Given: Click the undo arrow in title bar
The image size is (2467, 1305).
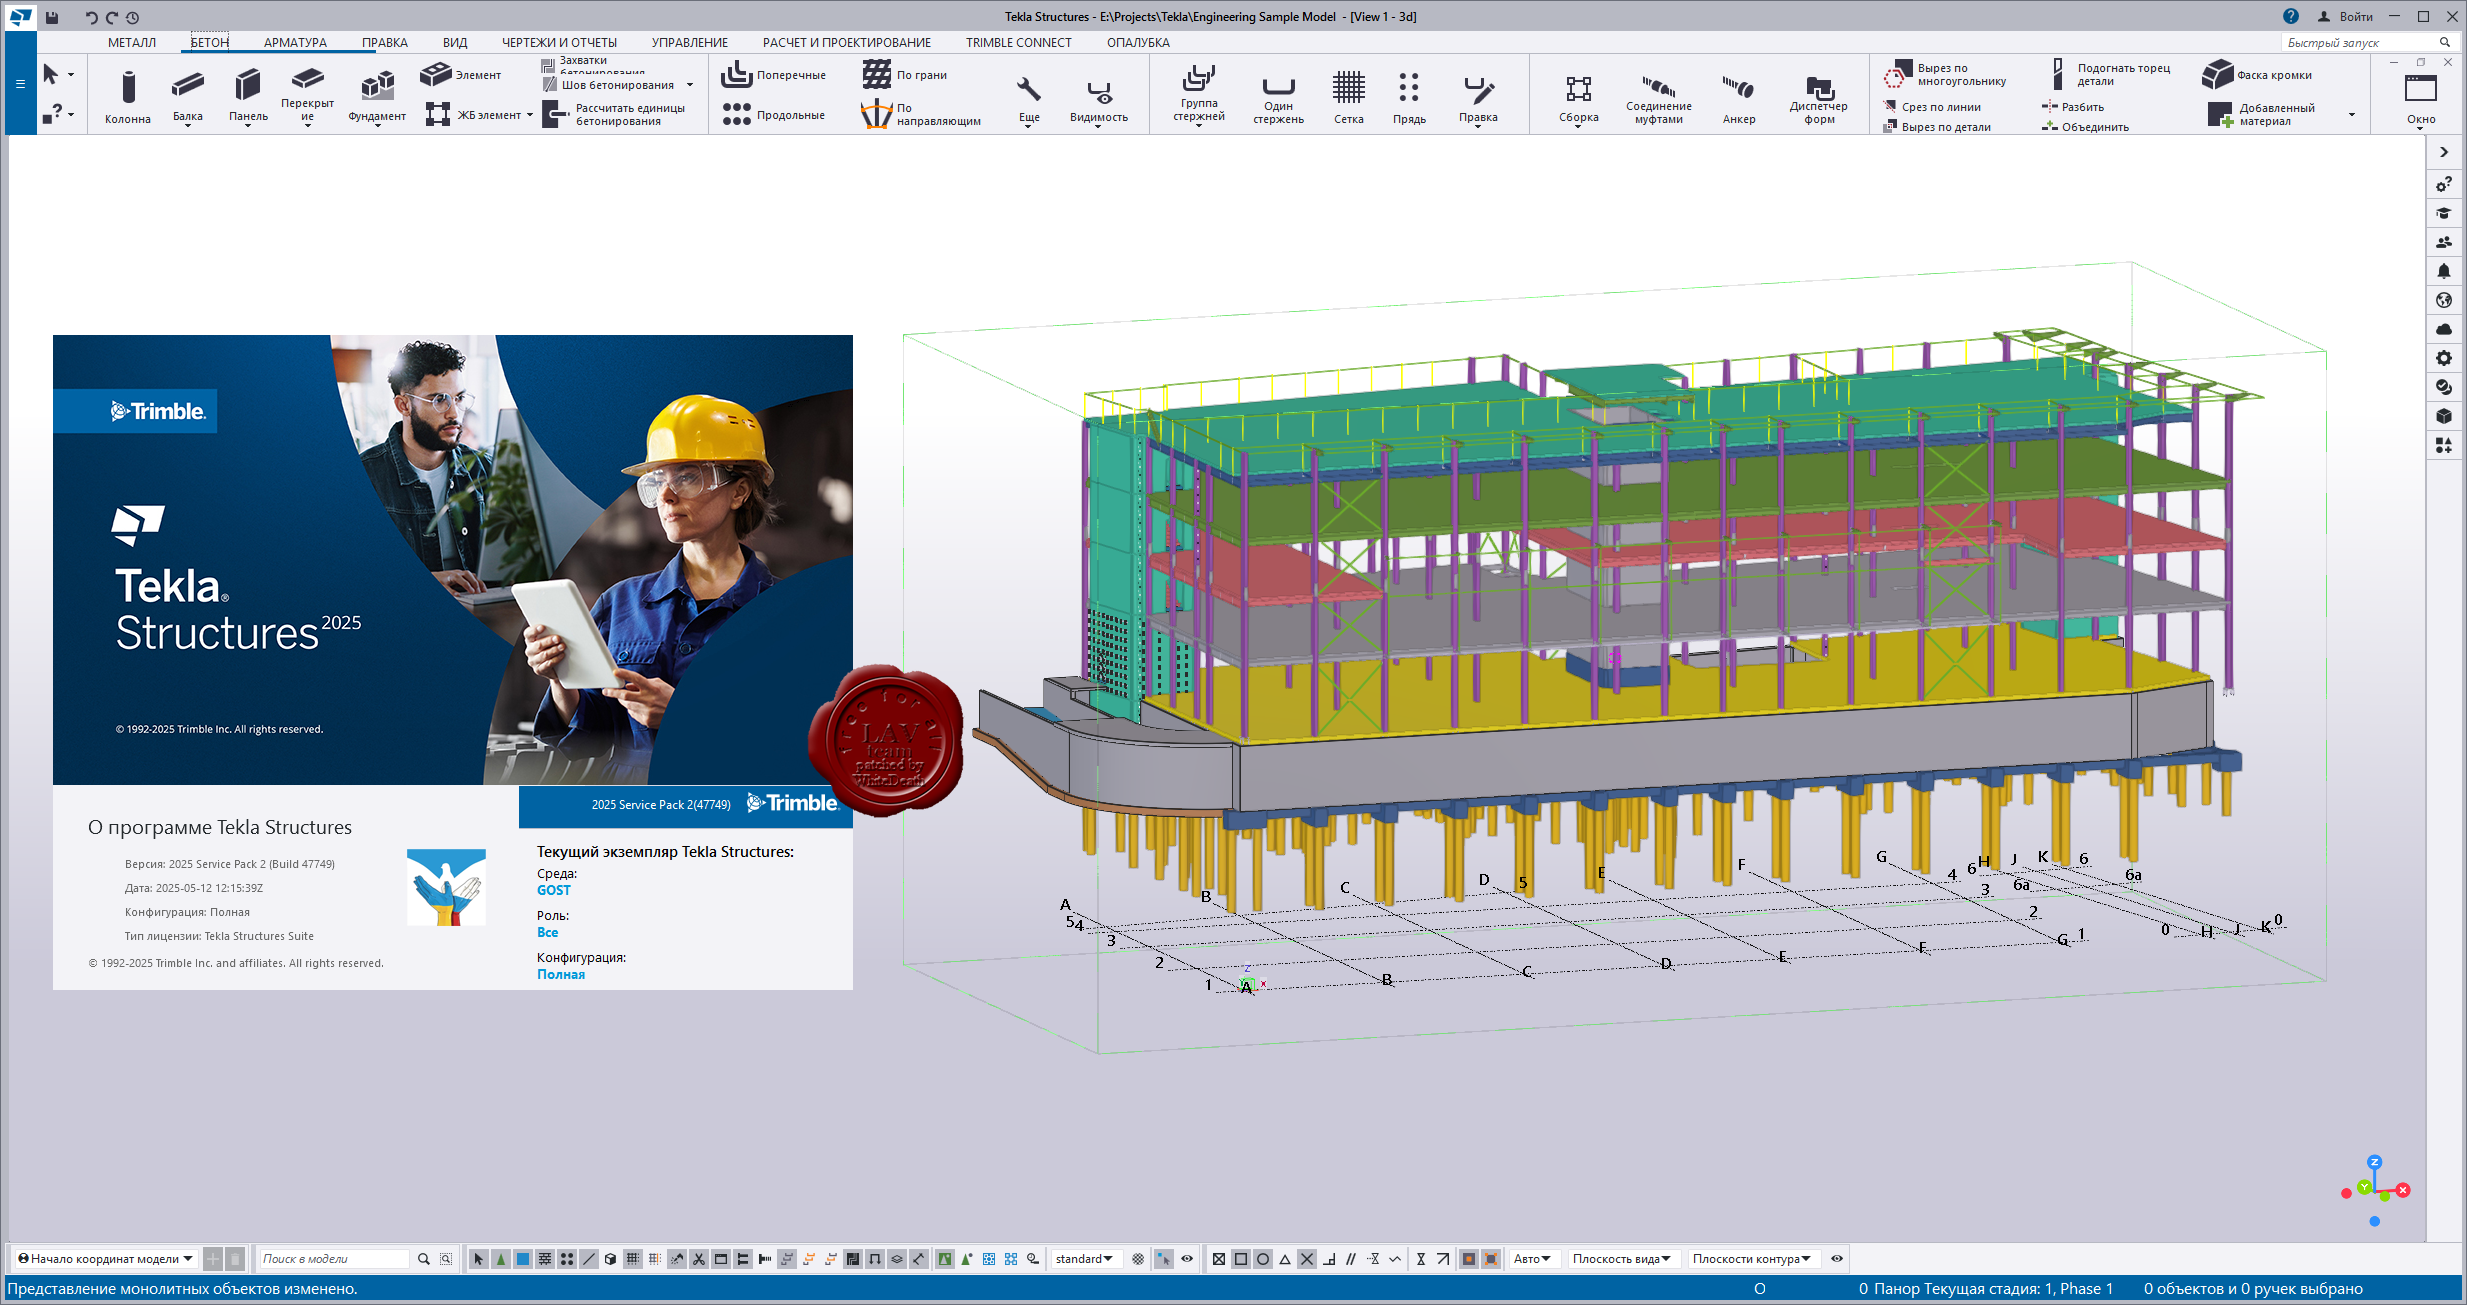Looking at the screenshot, I should click(91, 17).
